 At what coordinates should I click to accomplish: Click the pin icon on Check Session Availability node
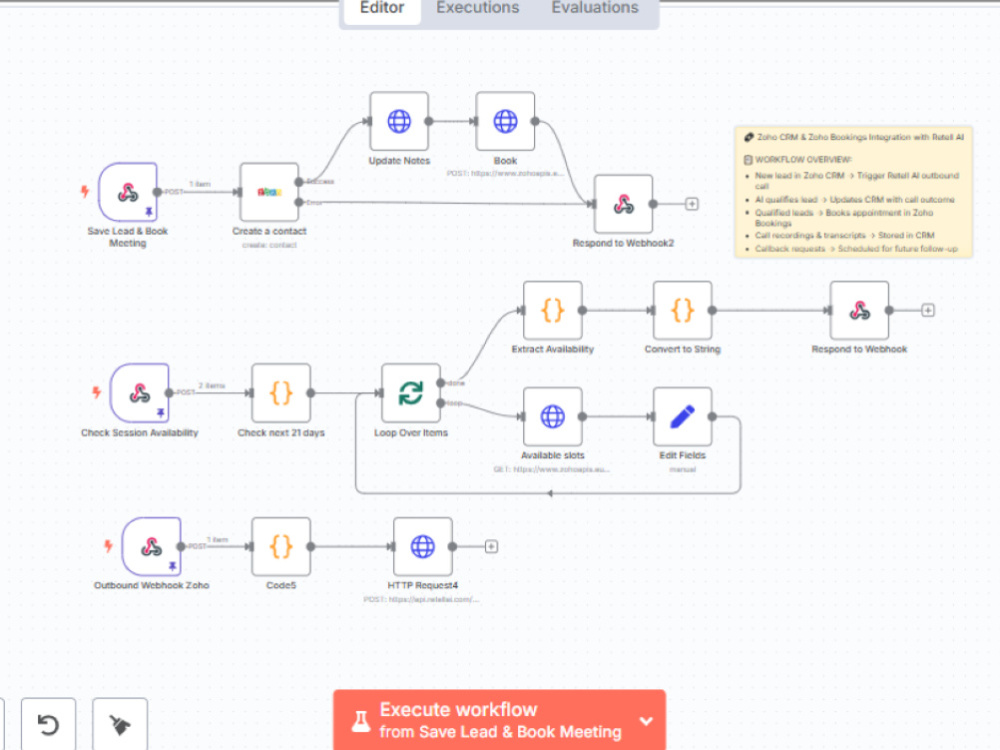point(160,413)
